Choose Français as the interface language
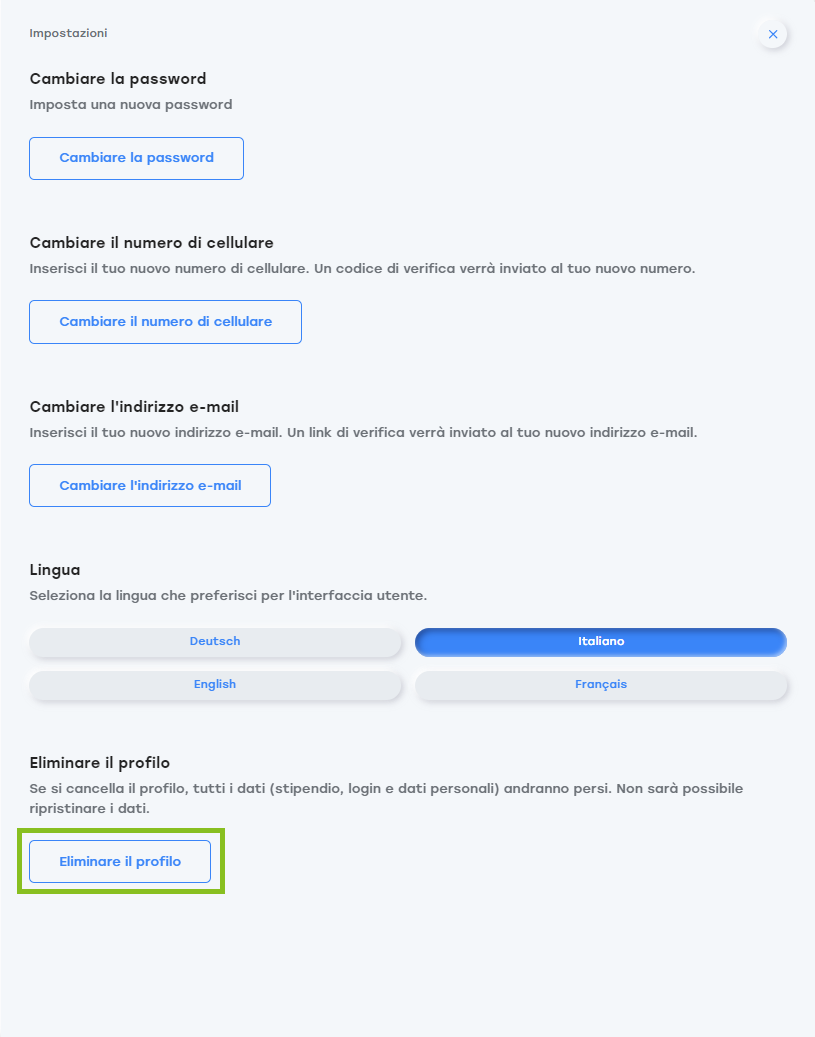 [601, 684]
